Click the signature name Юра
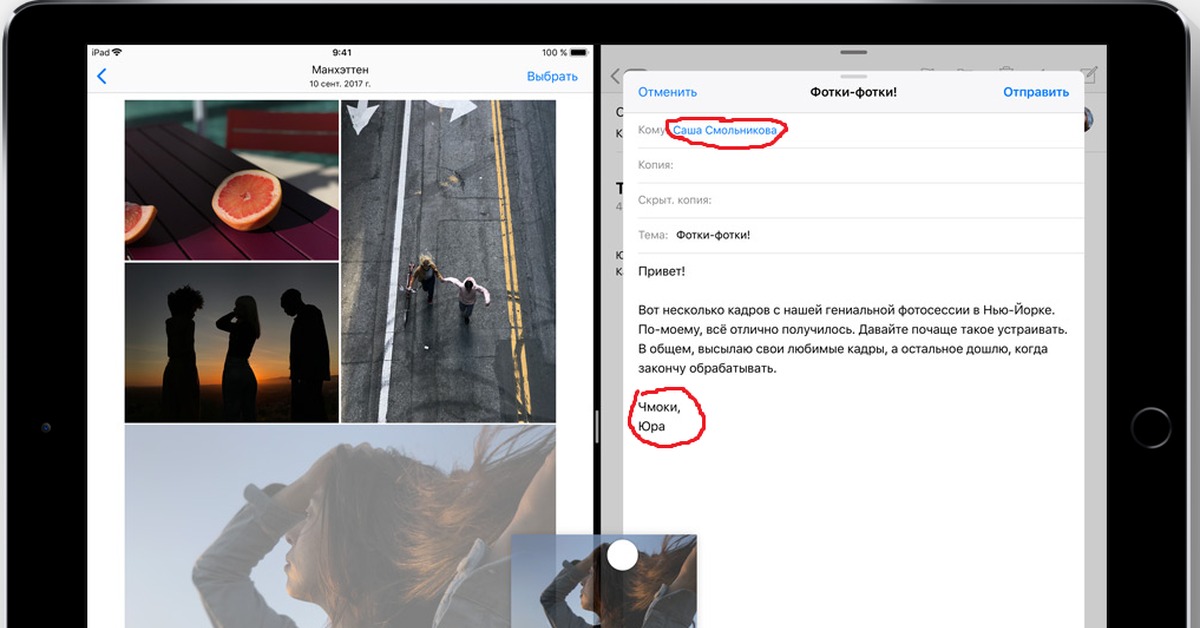 [x=652, y=427]
